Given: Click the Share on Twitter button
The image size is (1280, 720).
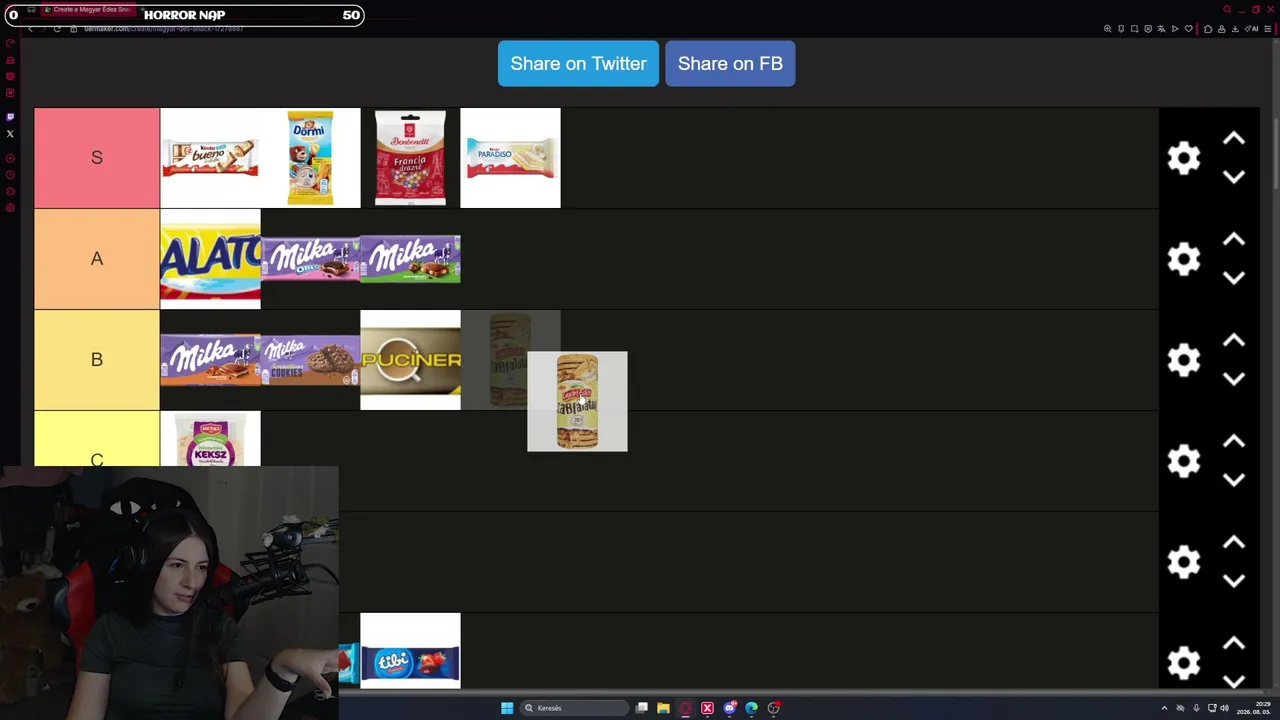Looking at the screenshot, I should coord(578,63).
